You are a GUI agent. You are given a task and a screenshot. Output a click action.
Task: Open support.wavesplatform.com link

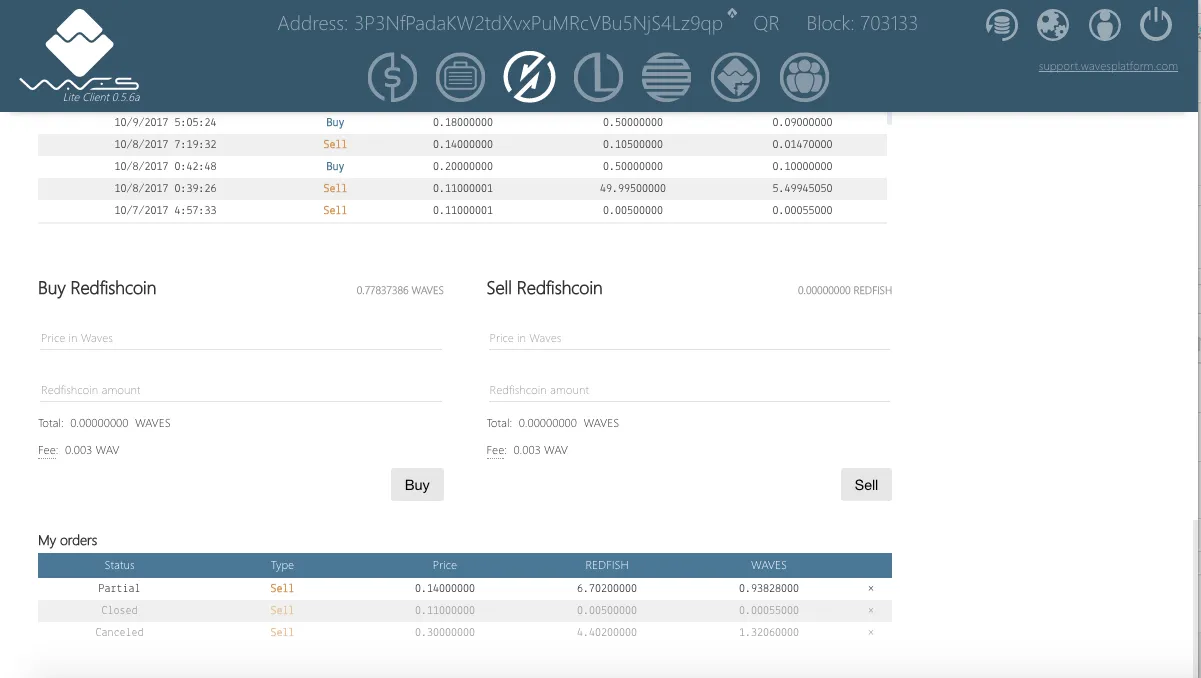(x=1108, y=67)
